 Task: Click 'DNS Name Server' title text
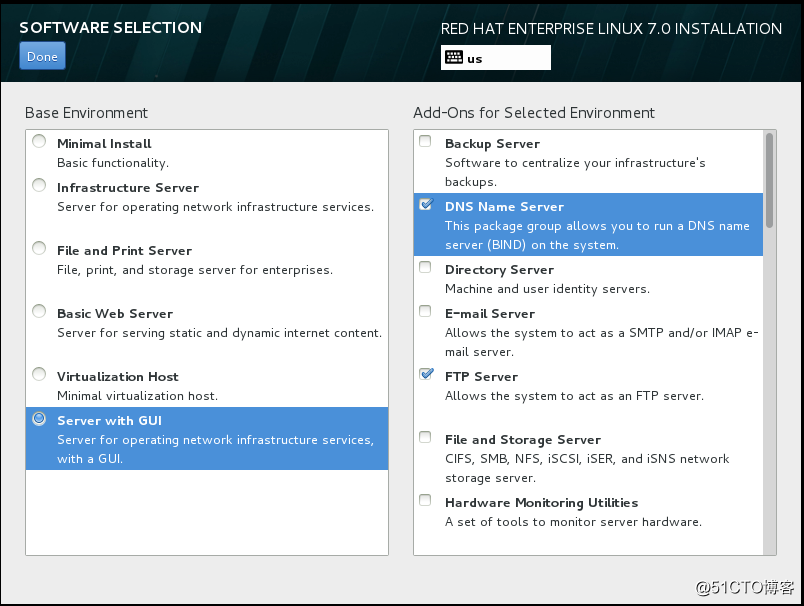tap(505, 207)
